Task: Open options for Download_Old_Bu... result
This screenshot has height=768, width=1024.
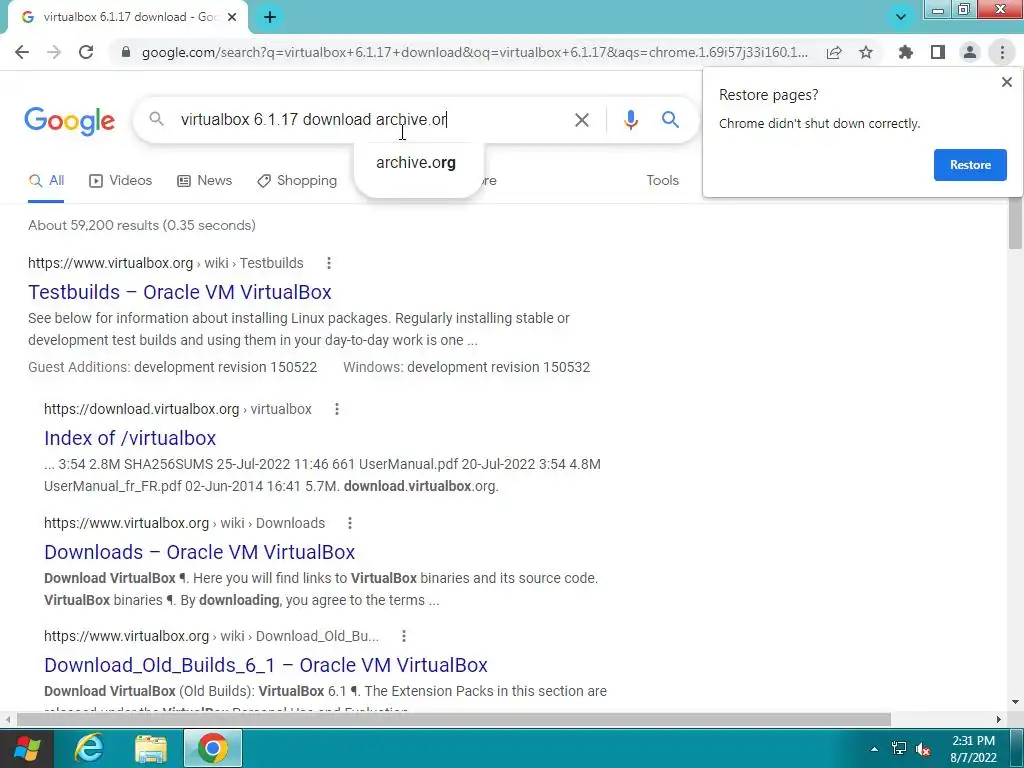Action: [x=404, y=636]
